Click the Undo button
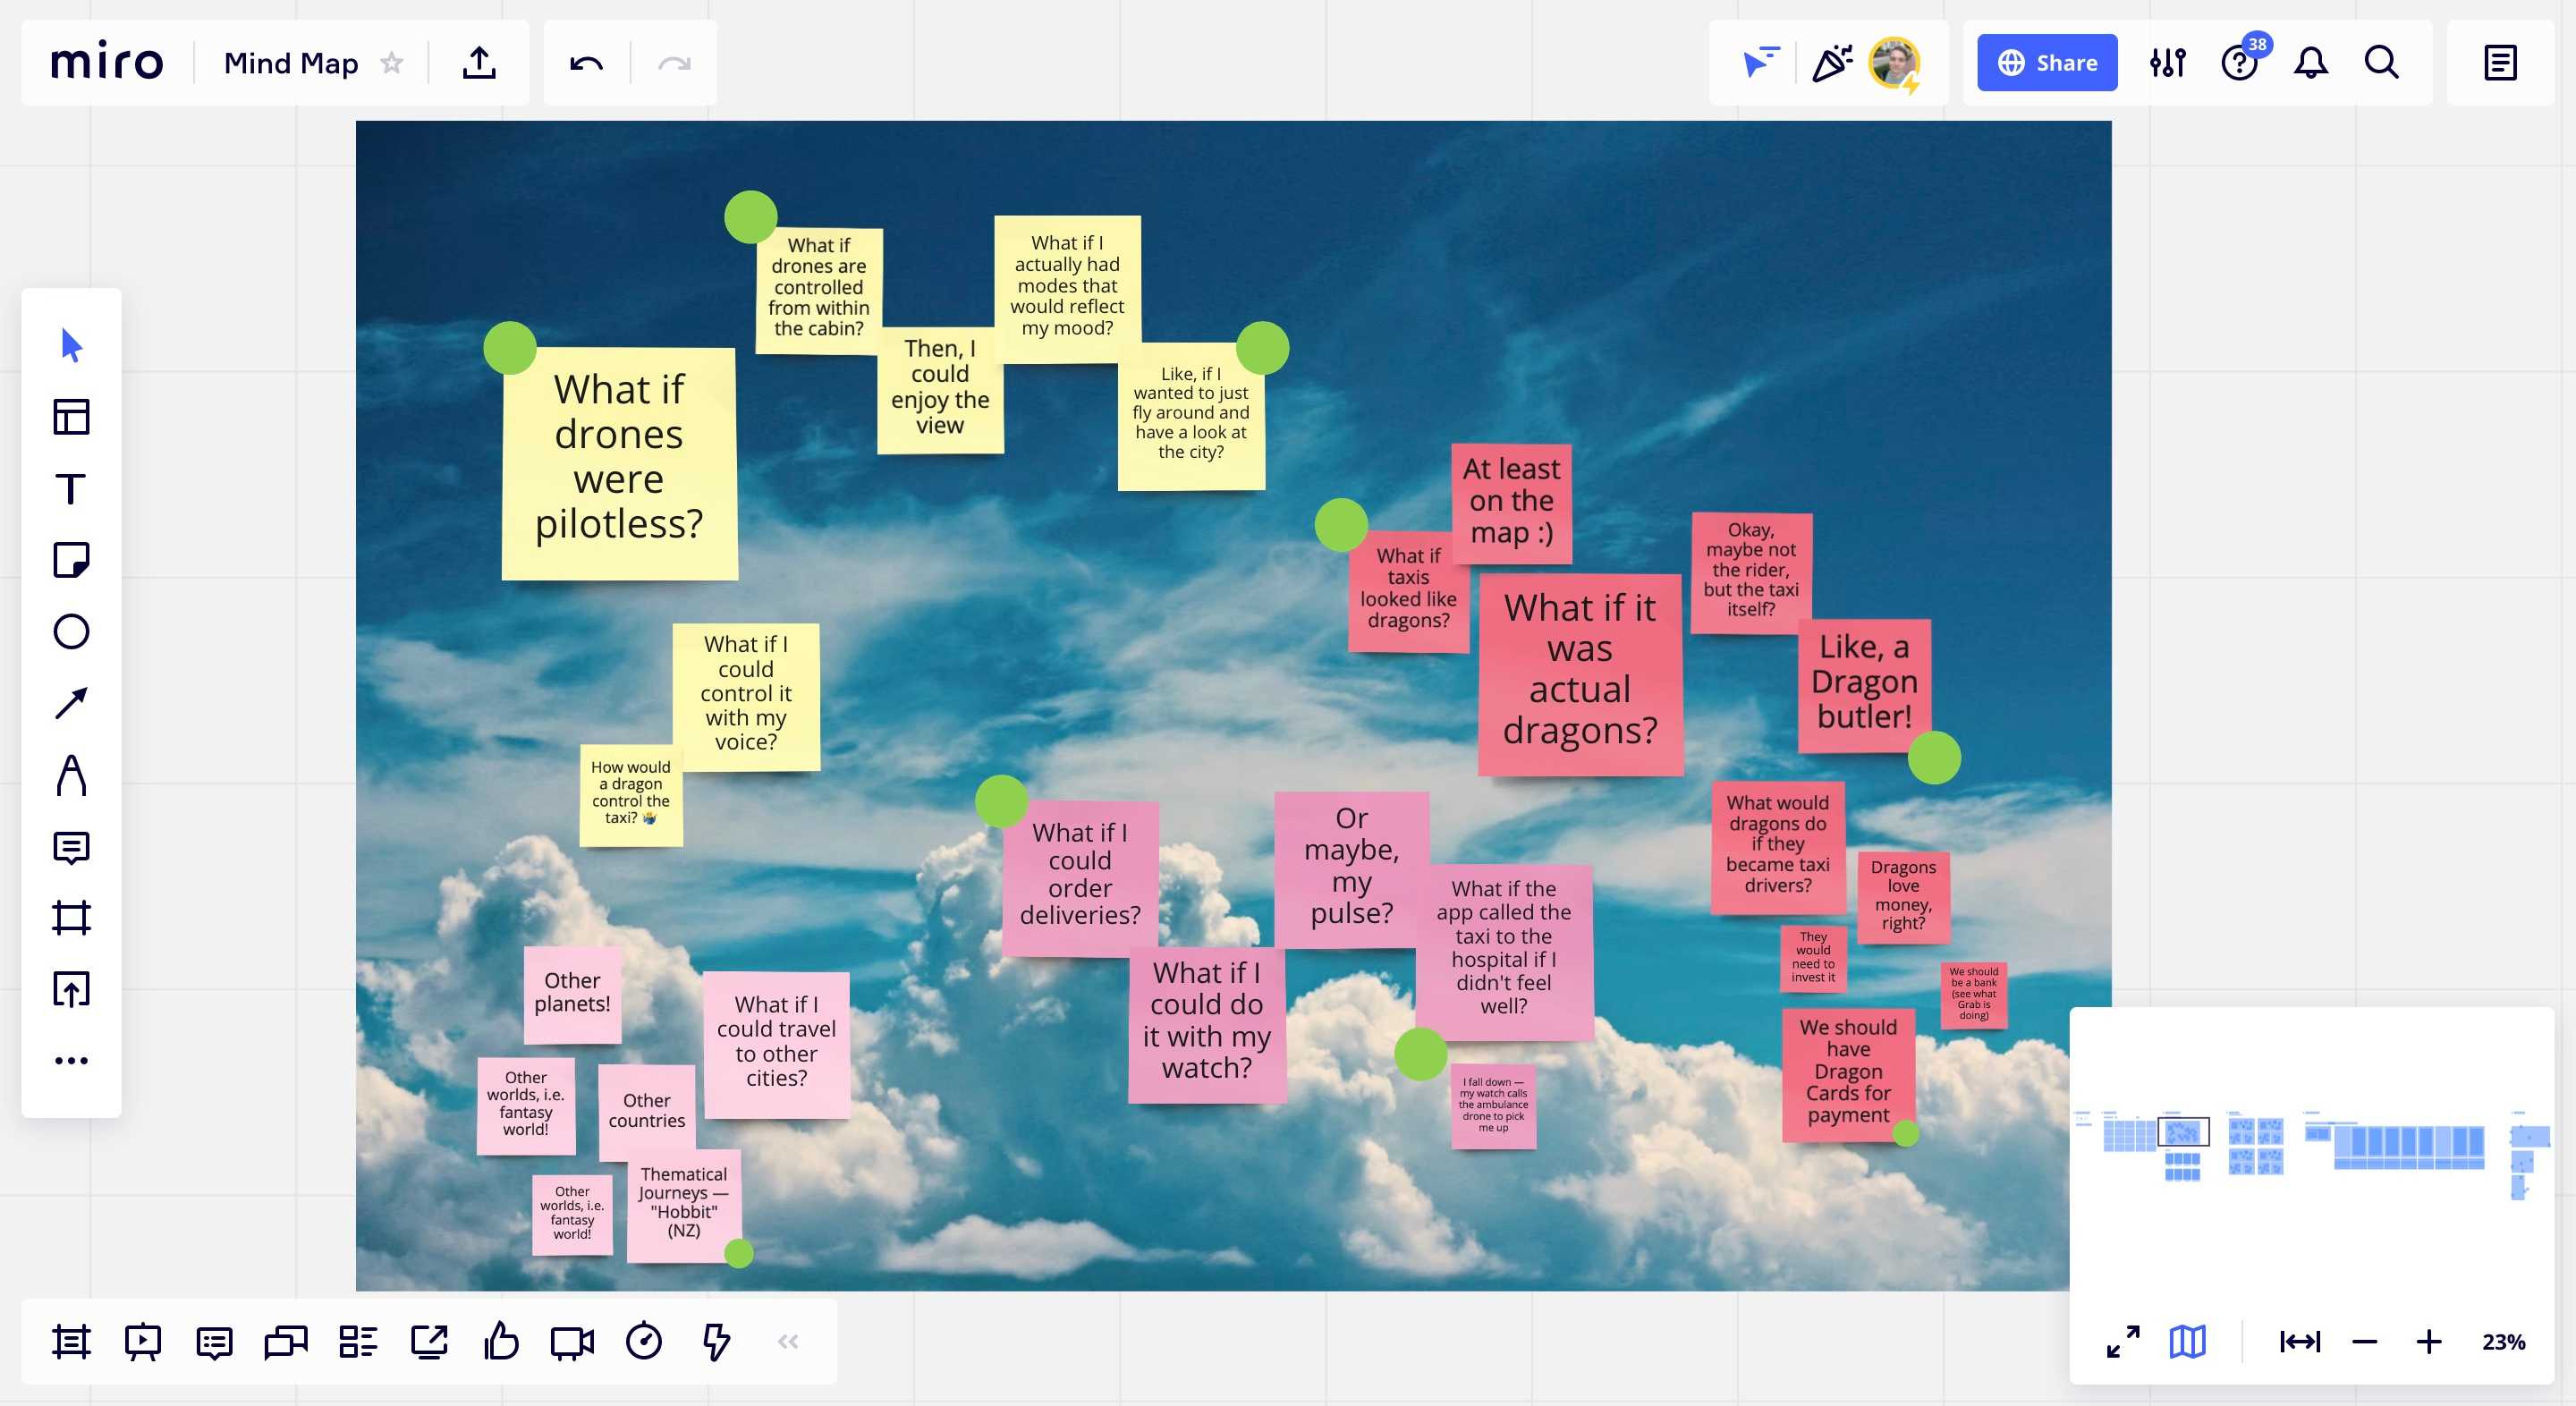Image resolution: width=2576 pixels, height=1406 pixels. [x=586, y=63]
